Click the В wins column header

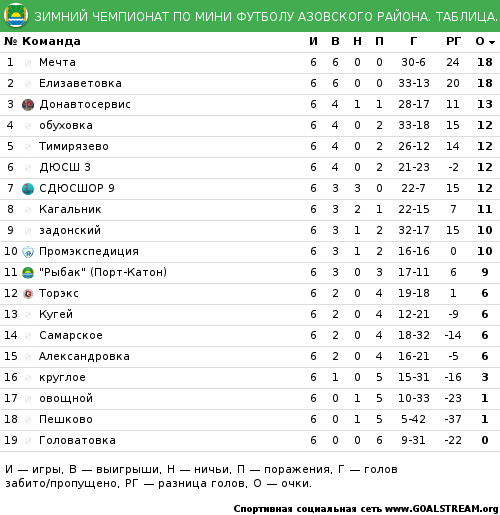tap(335, 41)
